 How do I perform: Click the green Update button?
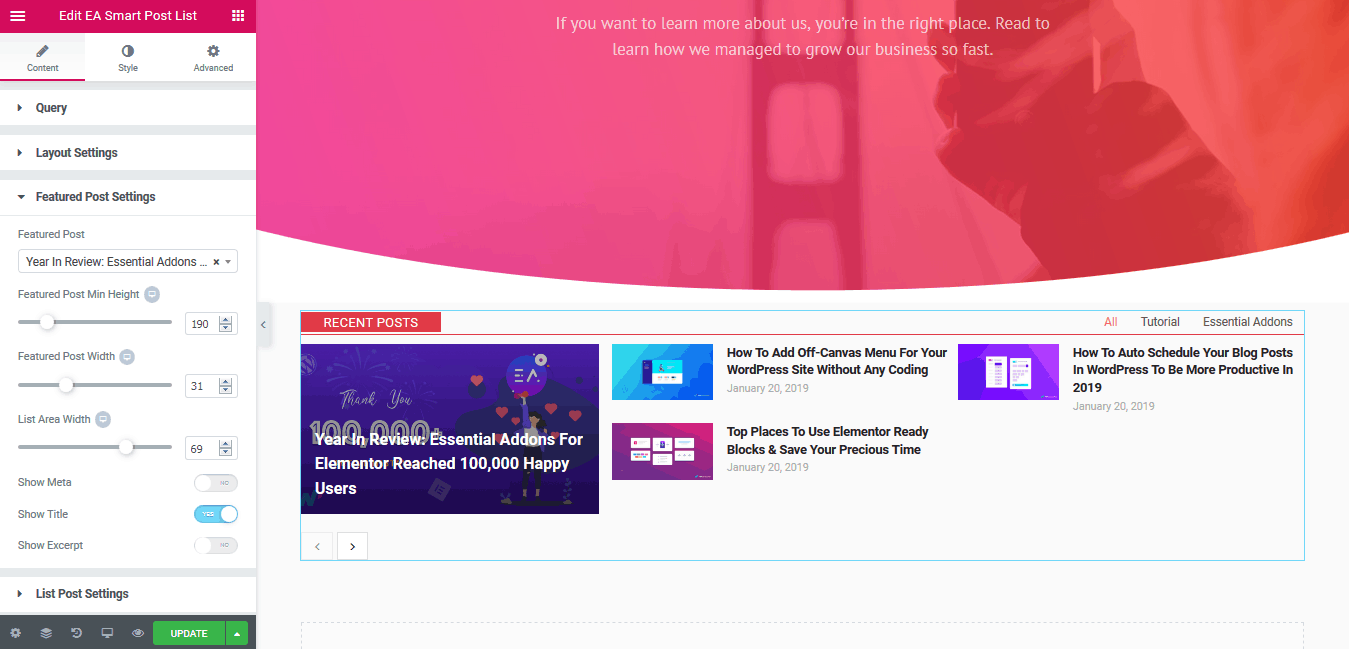point(189,633)
